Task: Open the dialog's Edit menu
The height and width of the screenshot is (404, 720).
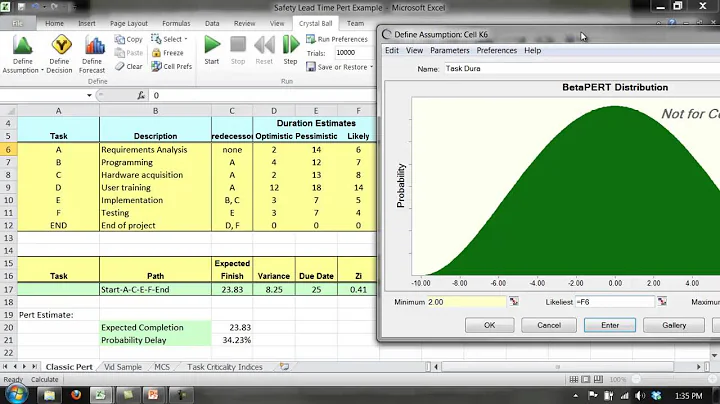Action: point(392,50)
